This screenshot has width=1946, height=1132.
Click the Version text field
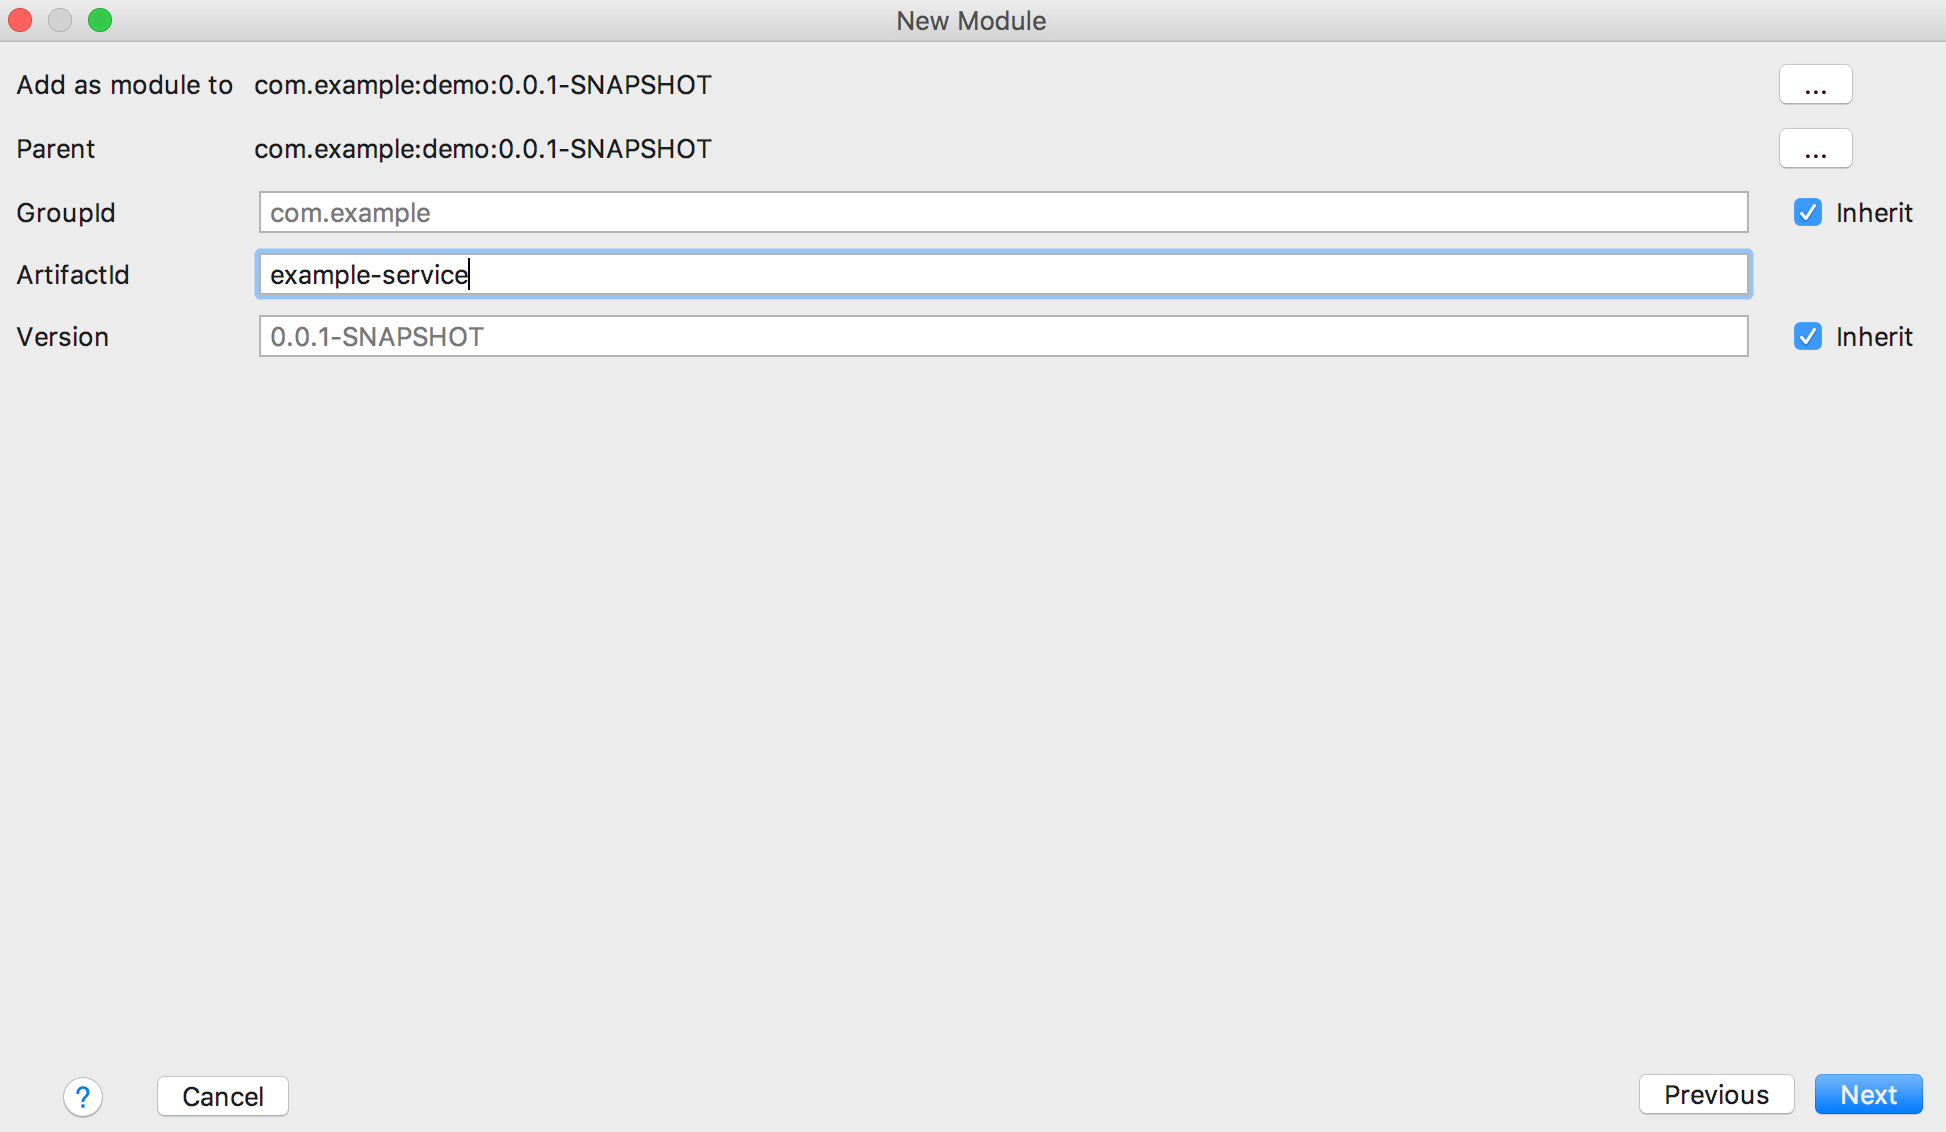click(x=1003, y=337)
